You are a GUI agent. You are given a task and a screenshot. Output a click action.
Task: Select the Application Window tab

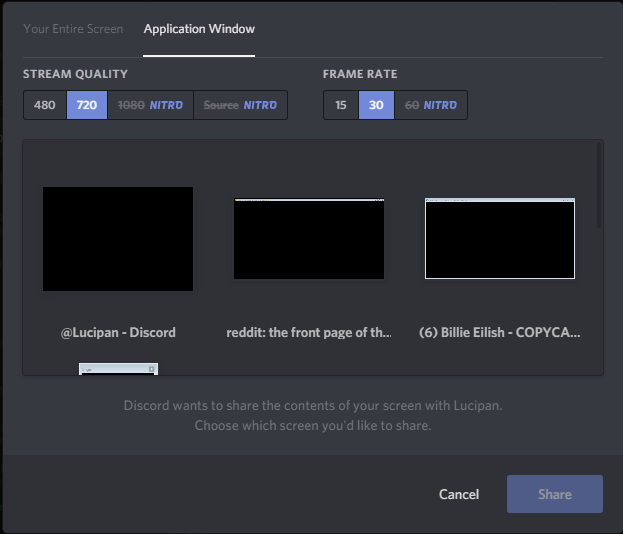199,29
